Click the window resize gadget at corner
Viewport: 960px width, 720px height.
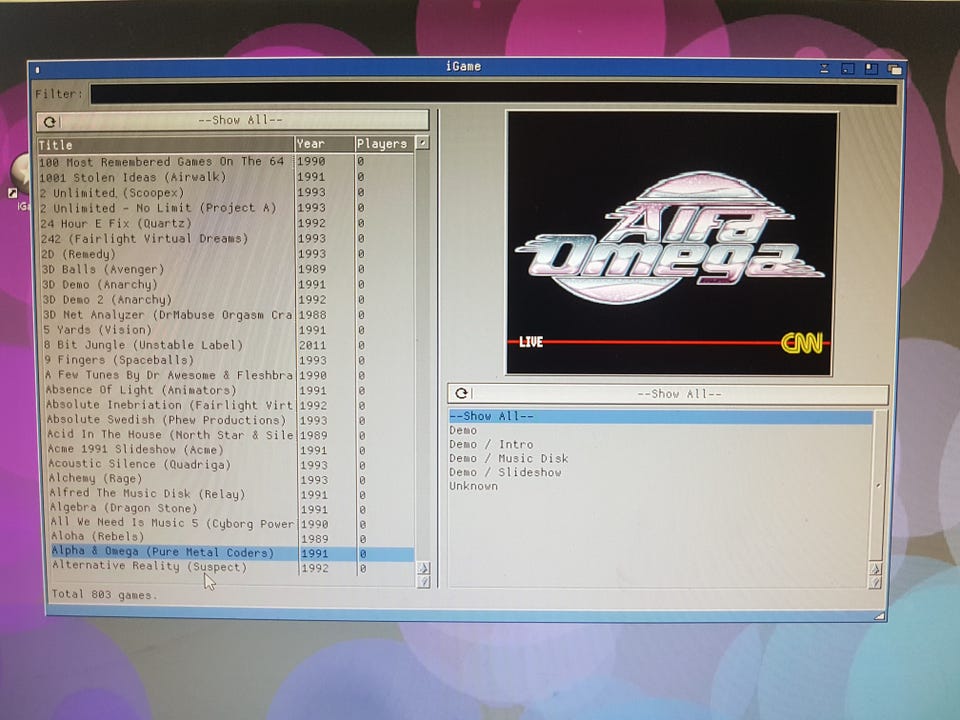[879, 616]
